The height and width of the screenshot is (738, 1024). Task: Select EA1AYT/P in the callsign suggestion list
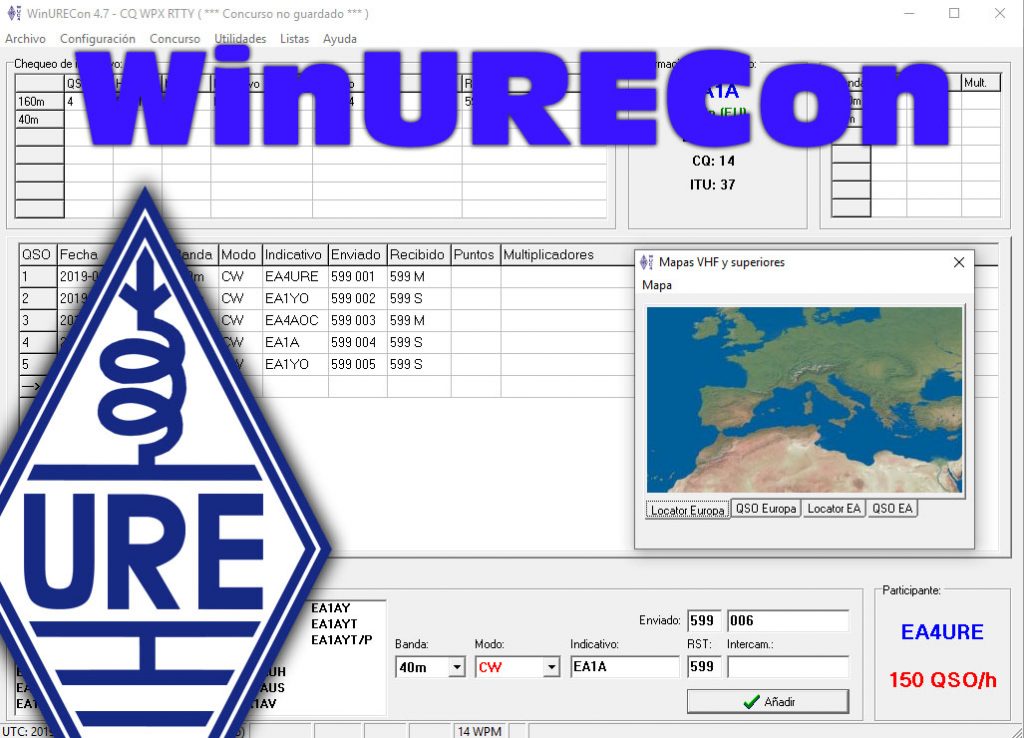pos(342,639)
